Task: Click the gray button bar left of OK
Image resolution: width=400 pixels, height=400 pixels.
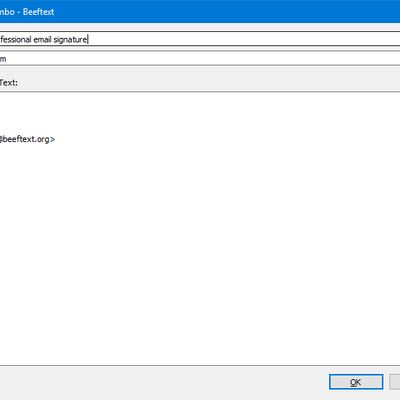Action: [x=163, y=382]
